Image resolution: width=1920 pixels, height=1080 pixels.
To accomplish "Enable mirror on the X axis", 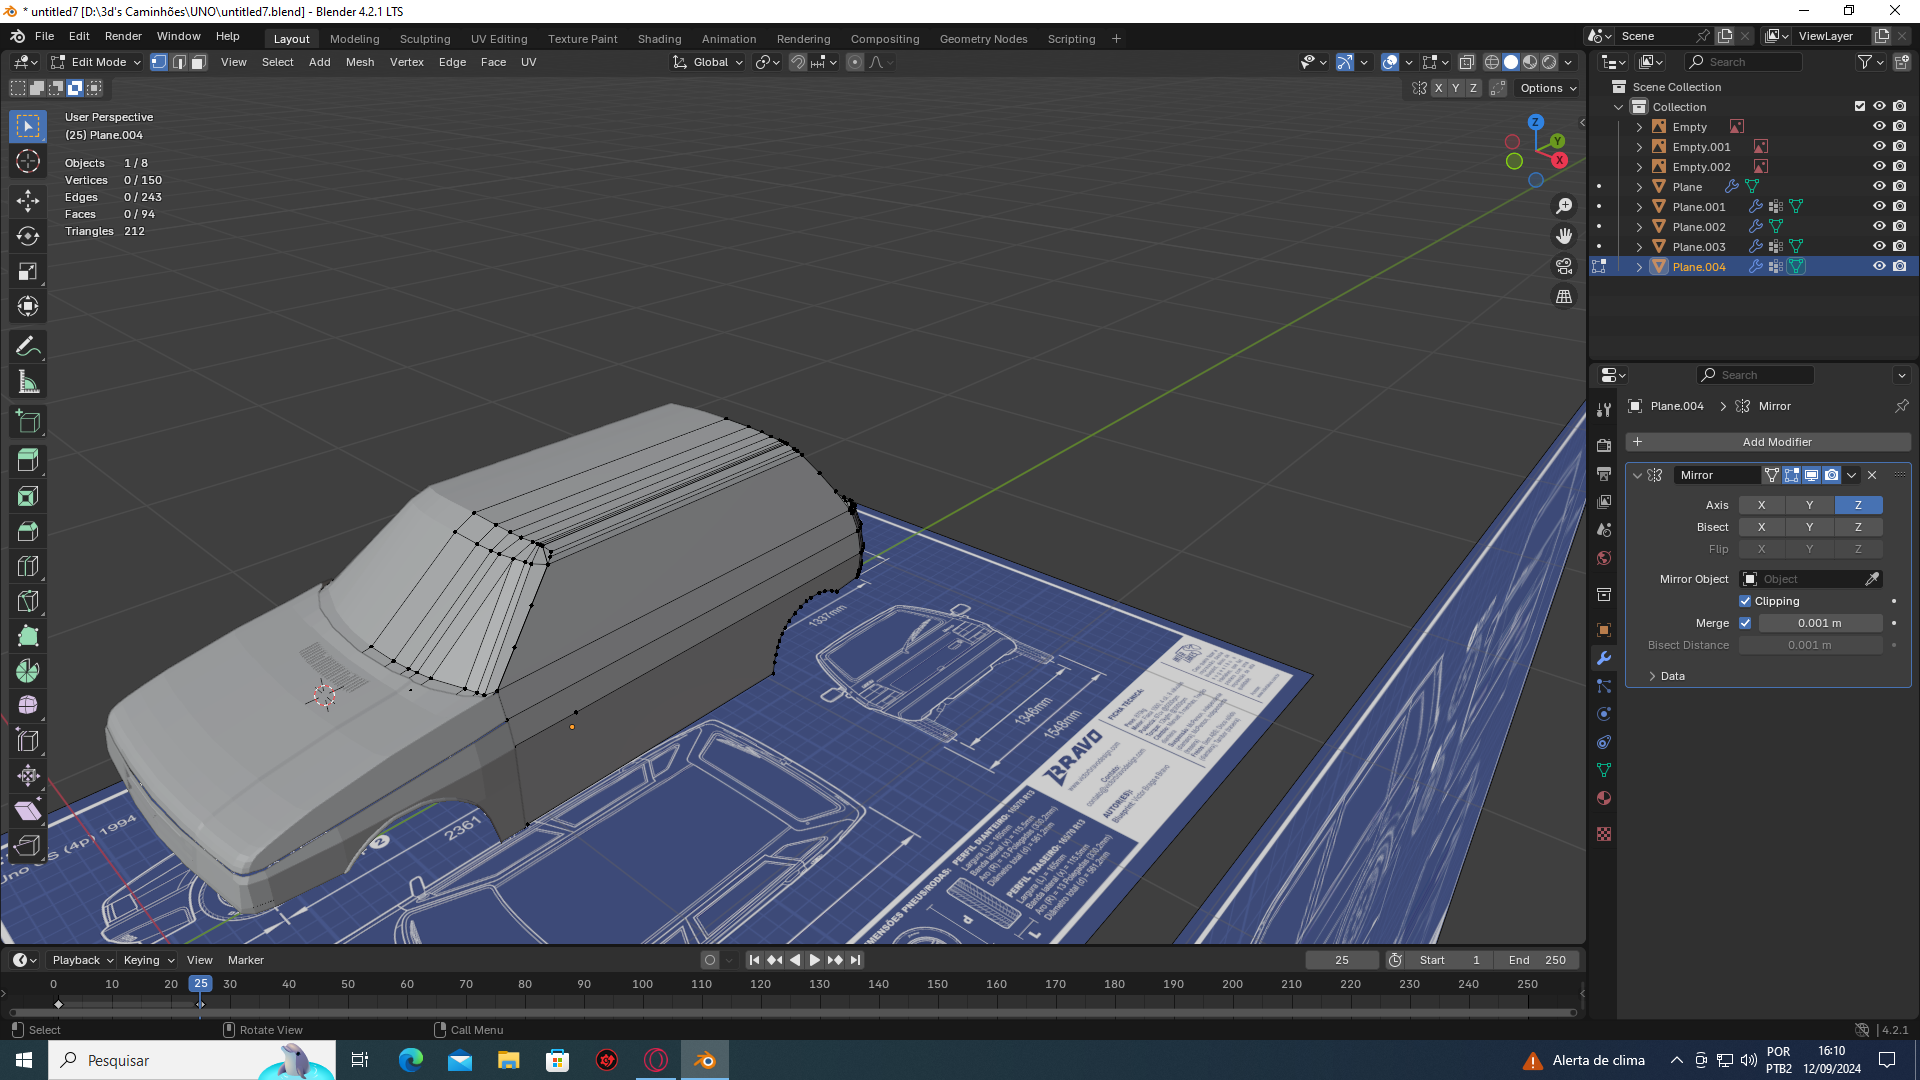I will click(1761, 505).
